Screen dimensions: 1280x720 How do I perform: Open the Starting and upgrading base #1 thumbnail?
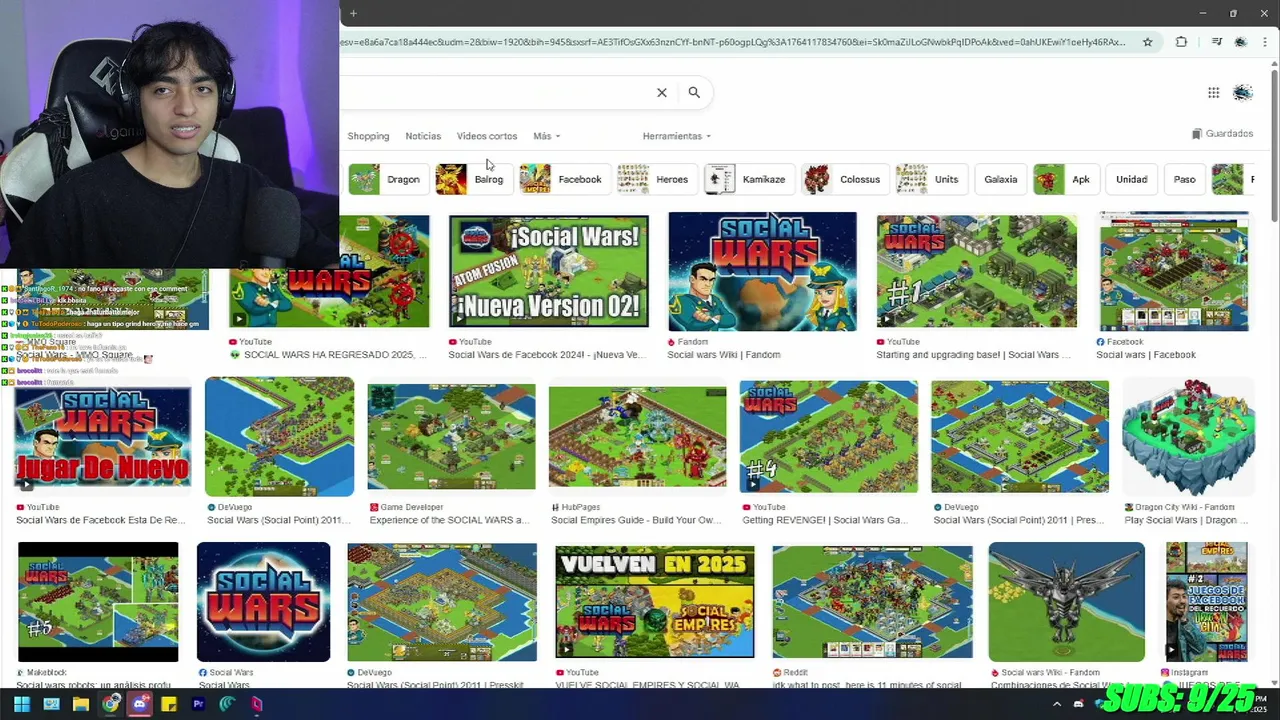click(977, 271)
